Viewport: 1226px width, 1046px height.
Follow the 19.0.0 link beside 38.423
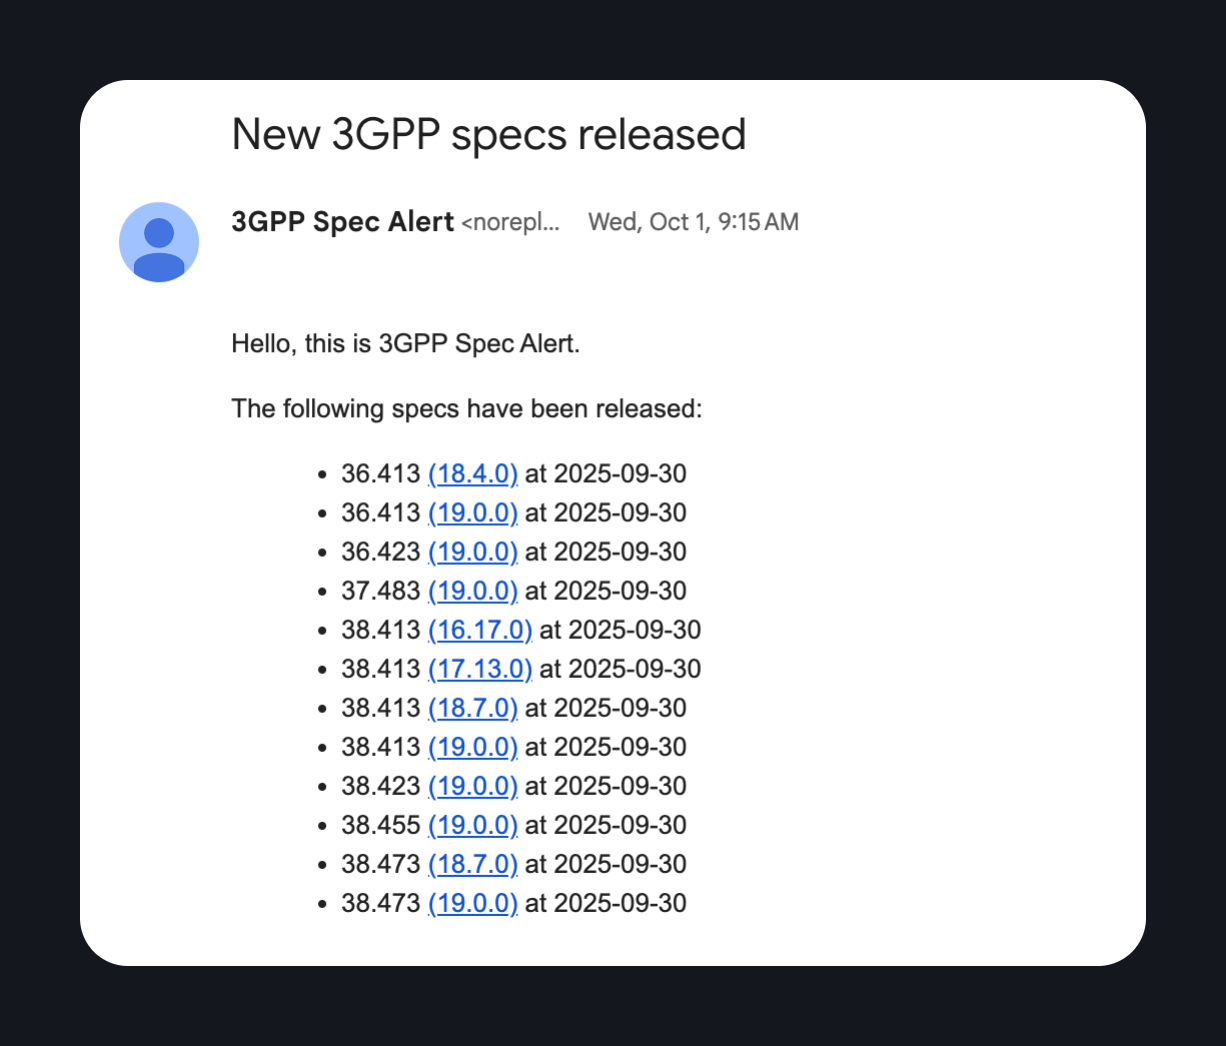coord(472,786)
